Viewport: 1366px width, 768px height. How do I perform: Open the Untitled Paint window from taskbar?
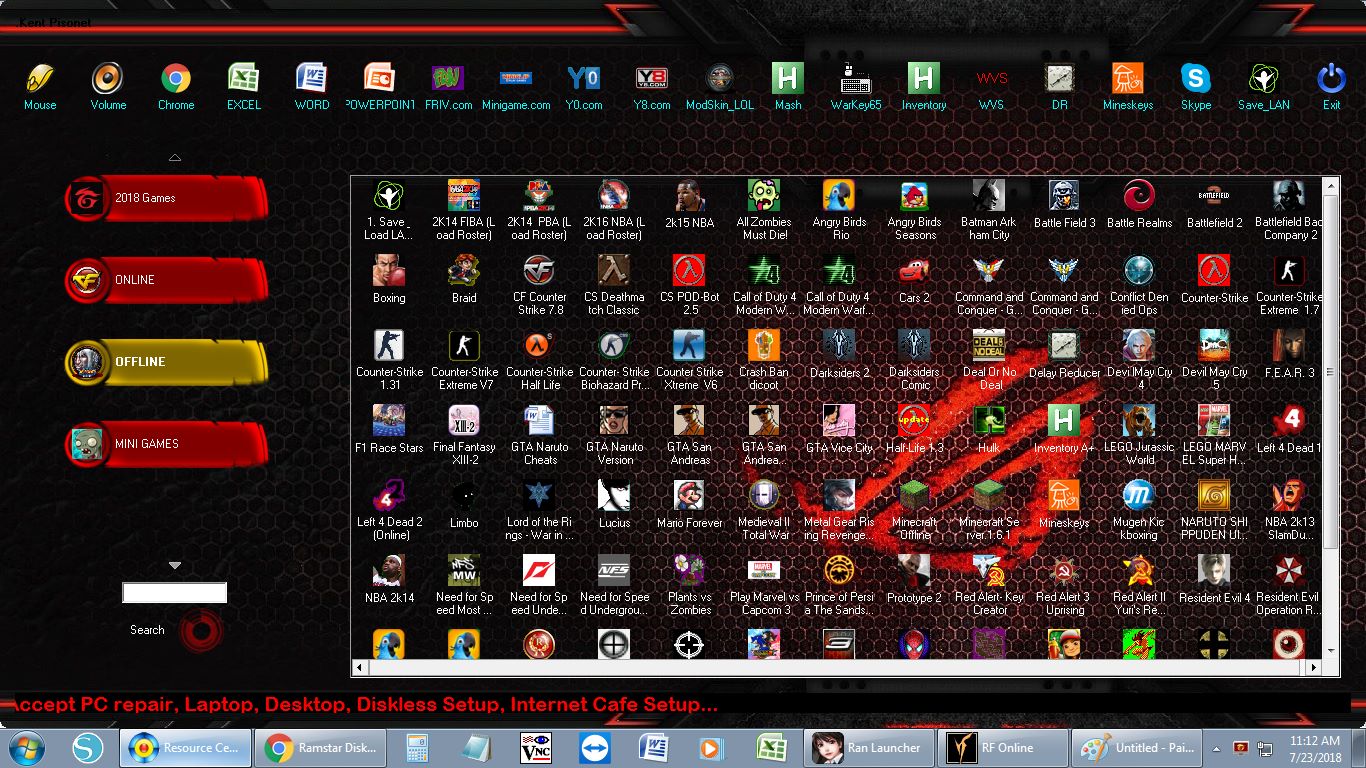point(1136,748)
